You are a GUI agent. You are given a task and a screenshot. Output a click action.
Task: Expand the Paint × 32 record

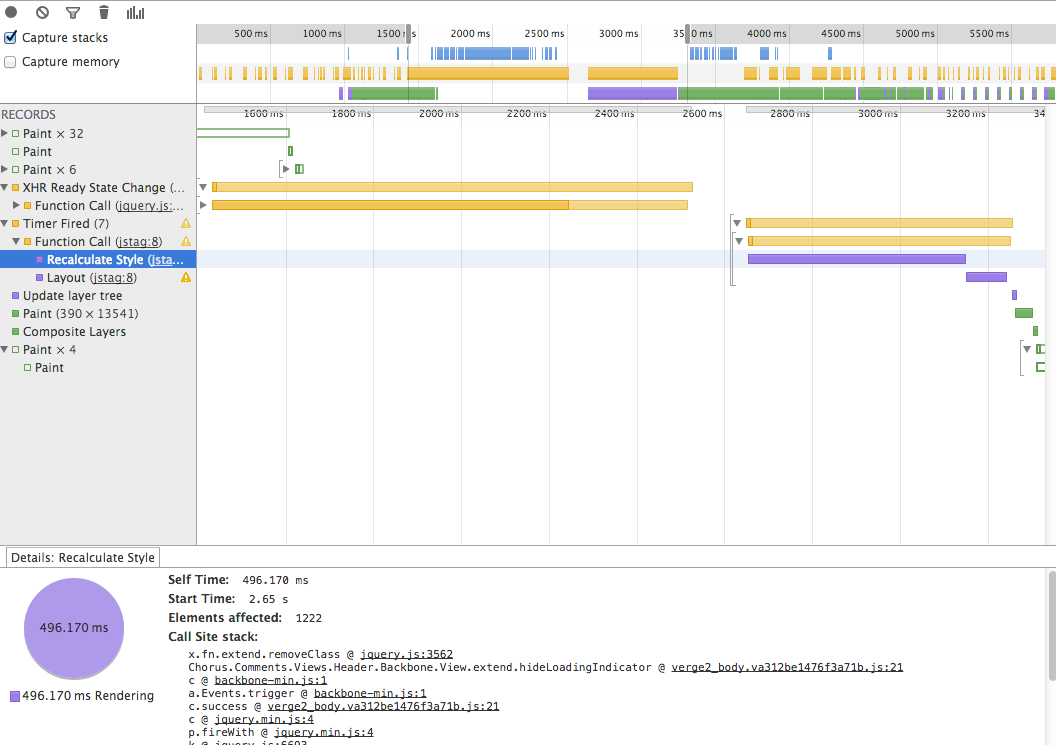point(5,134)
